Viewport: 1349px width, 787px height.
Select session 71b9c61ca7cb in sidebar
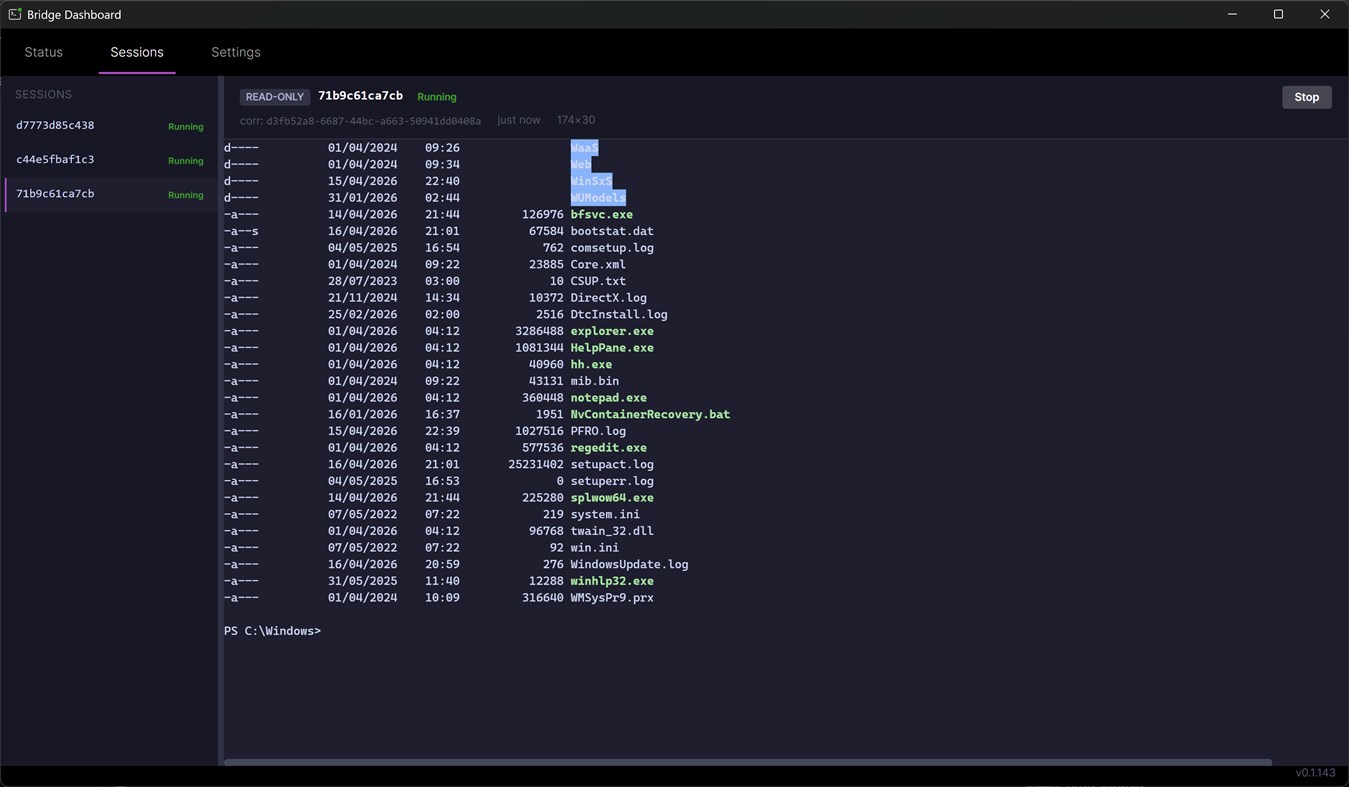coord(109,194)
